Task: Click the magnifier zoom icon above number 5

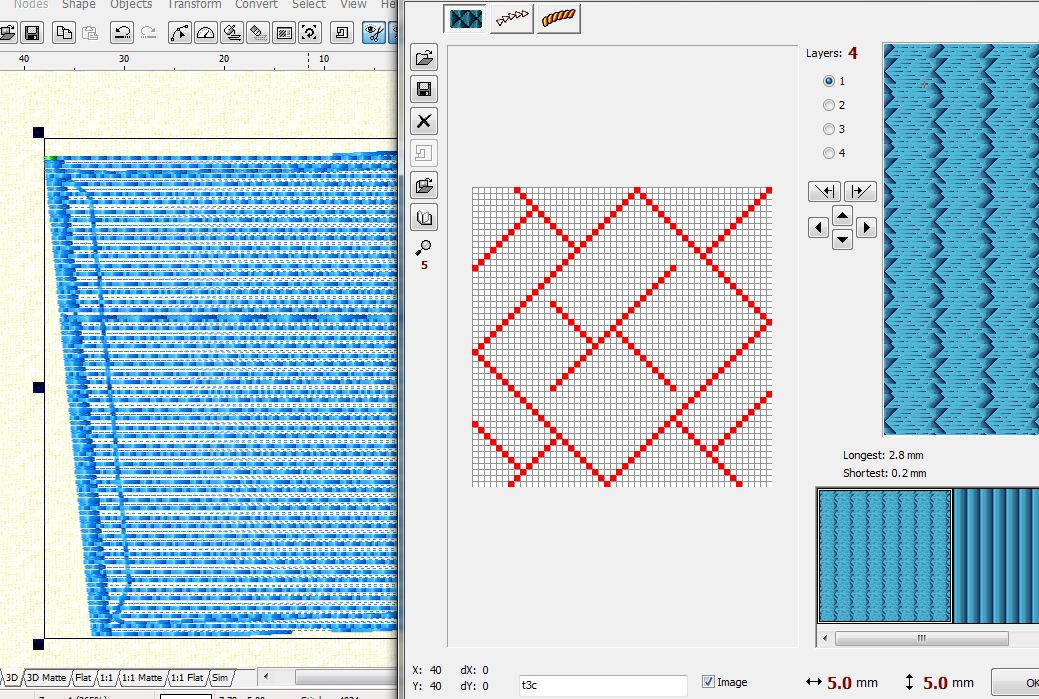Action: point(424,247)
